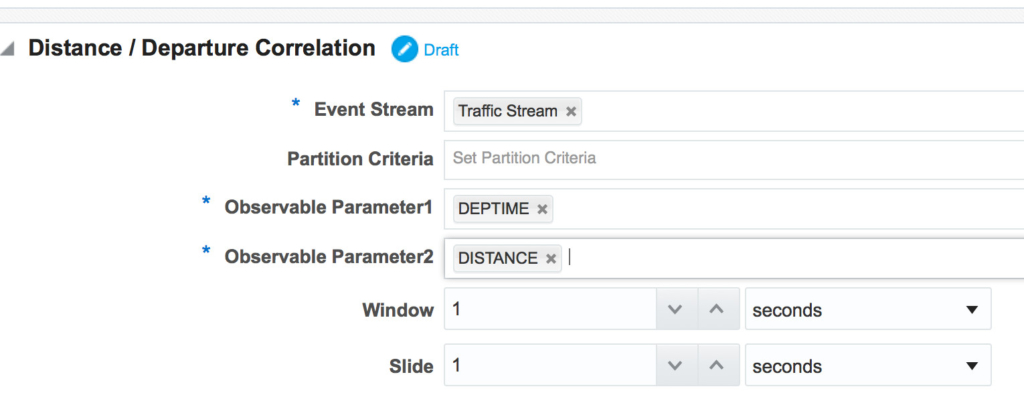Open the Slide seconds unit dropdown
Screen dimensions: 1024x403
tap(868, 365)
